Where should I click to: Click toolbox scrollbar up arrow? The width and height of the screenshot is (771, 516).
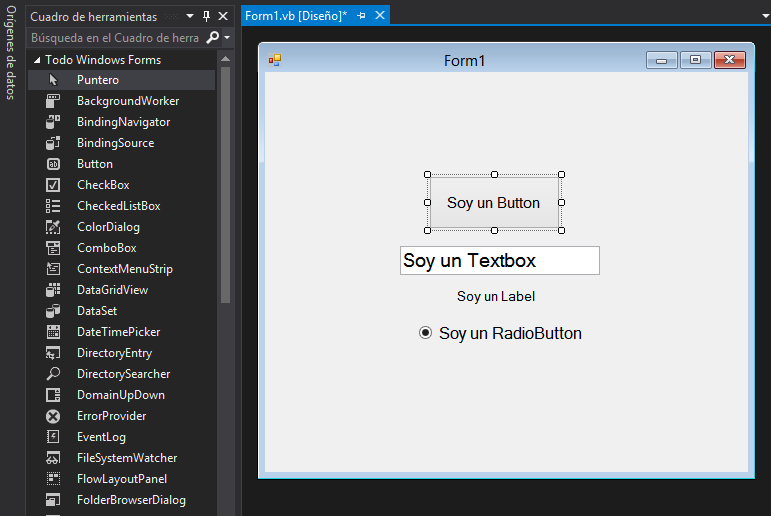226,59
